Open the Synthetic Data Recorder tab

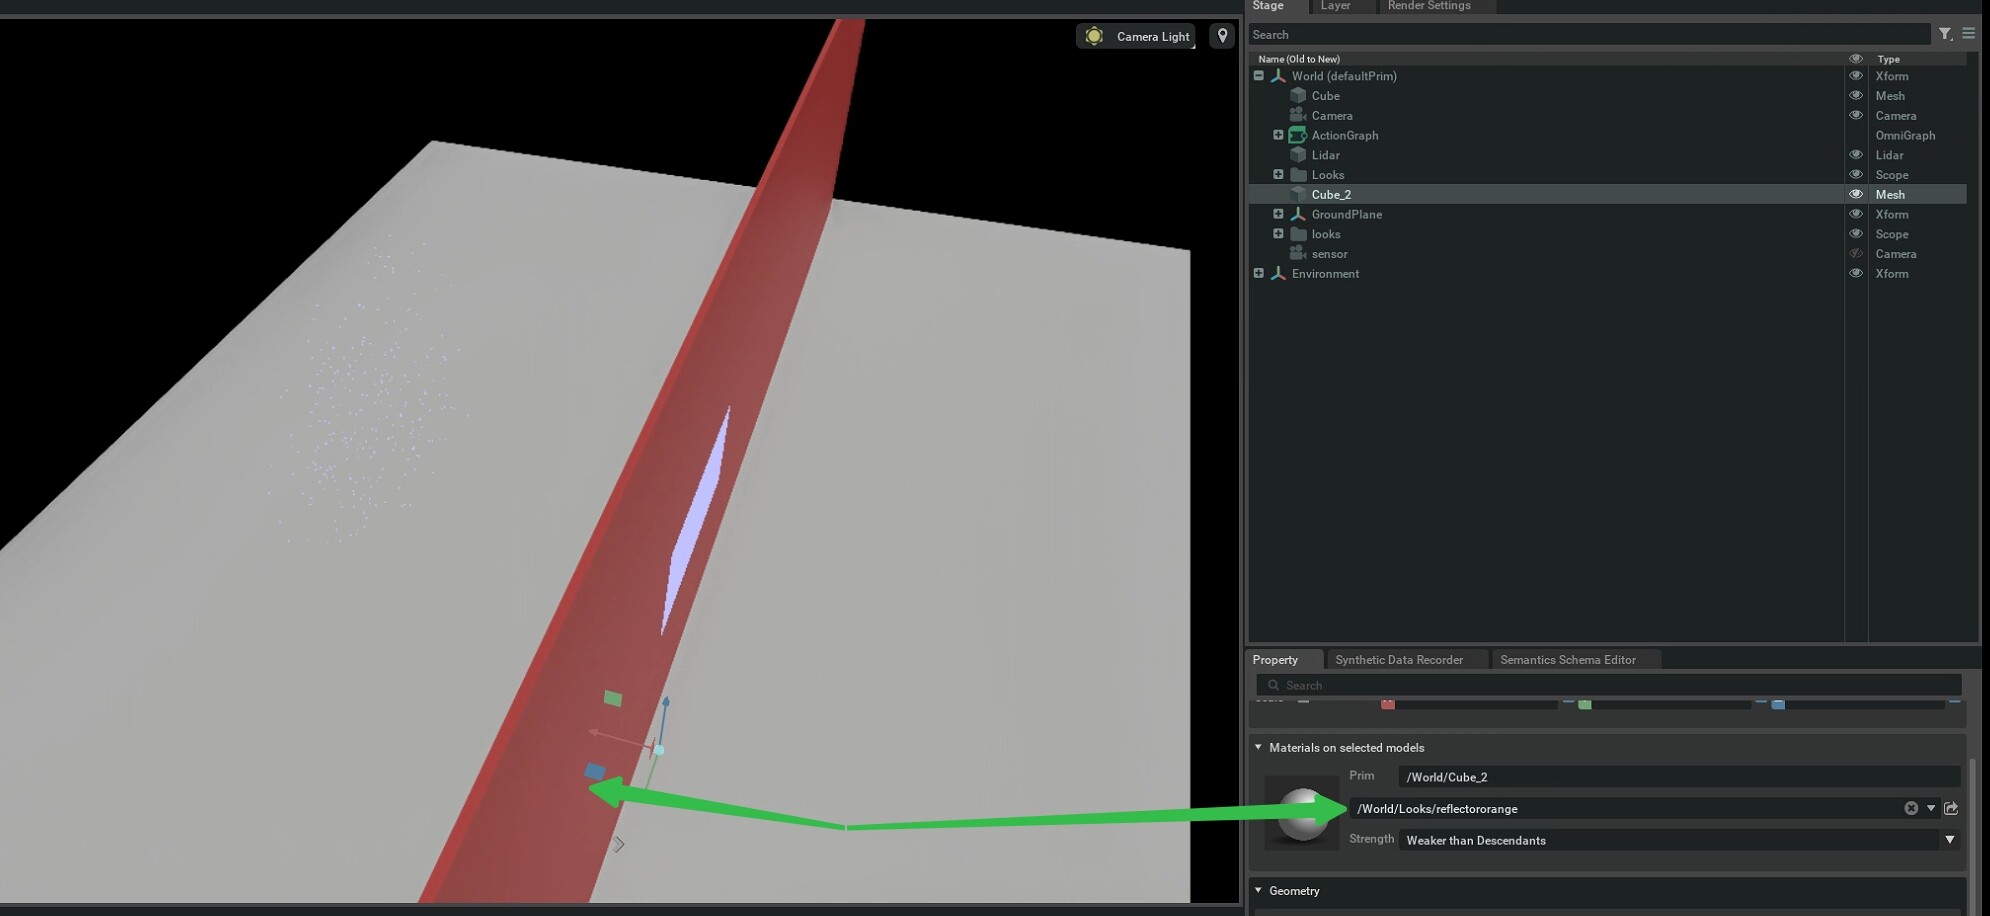coord(1399,660)
